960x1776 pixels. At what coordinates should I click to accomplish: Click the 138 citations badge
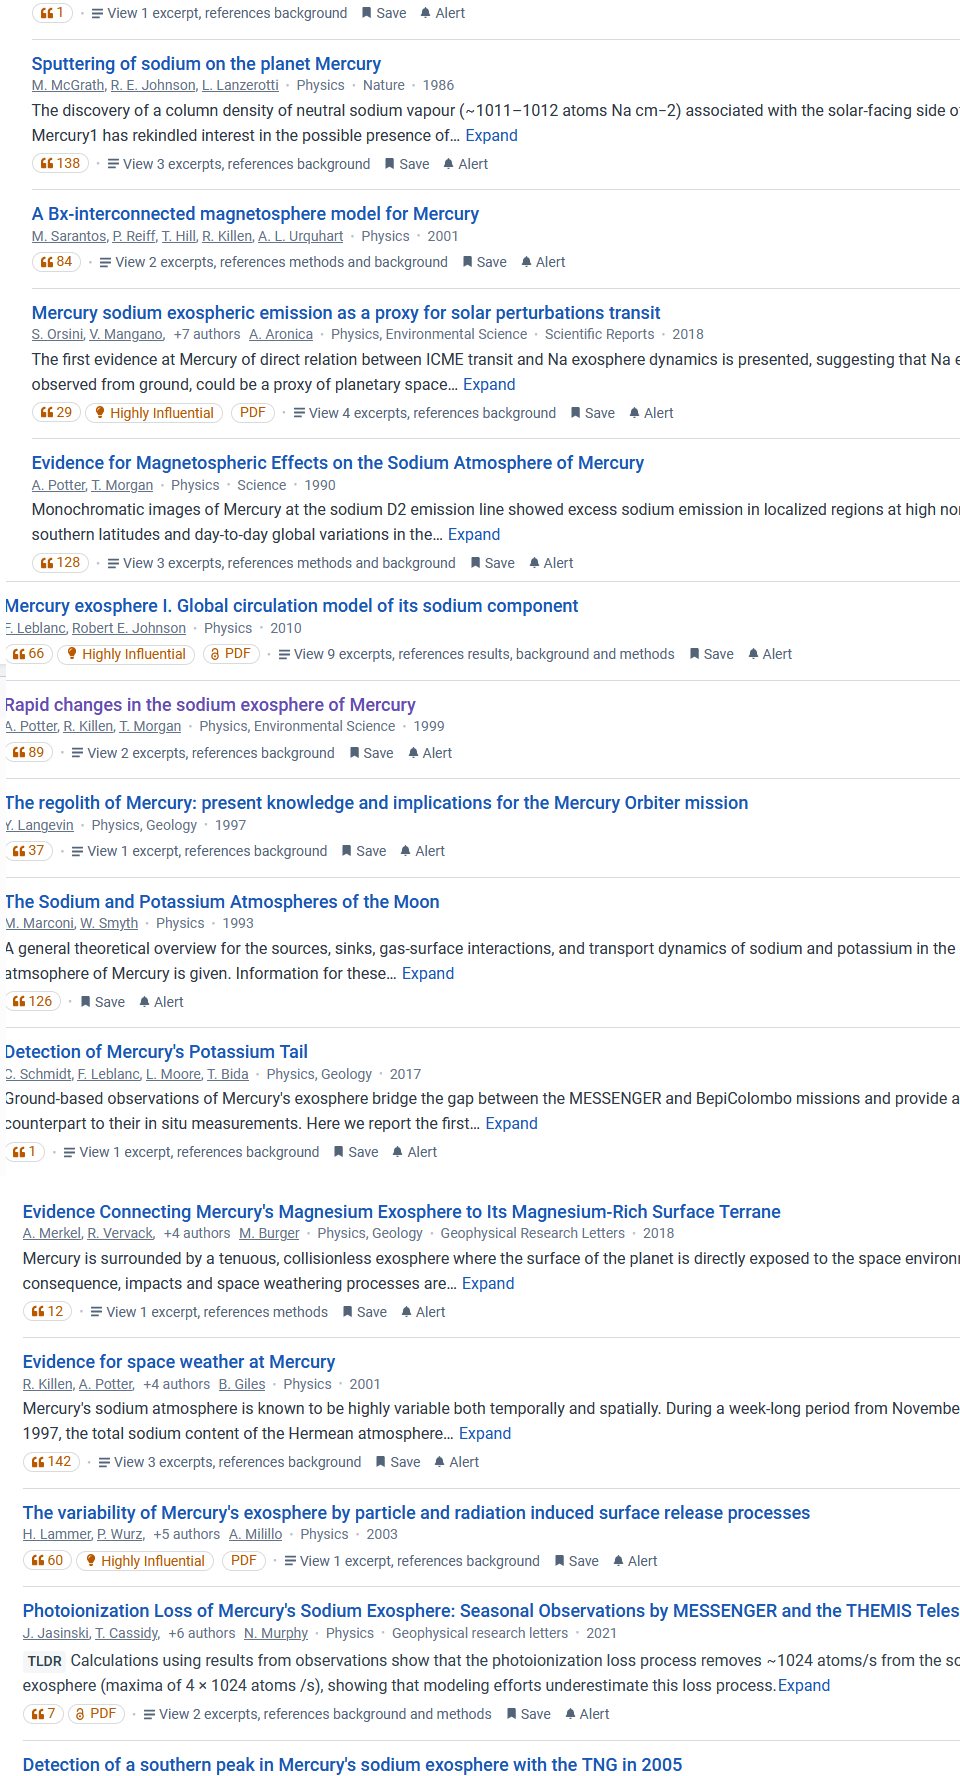60,163
